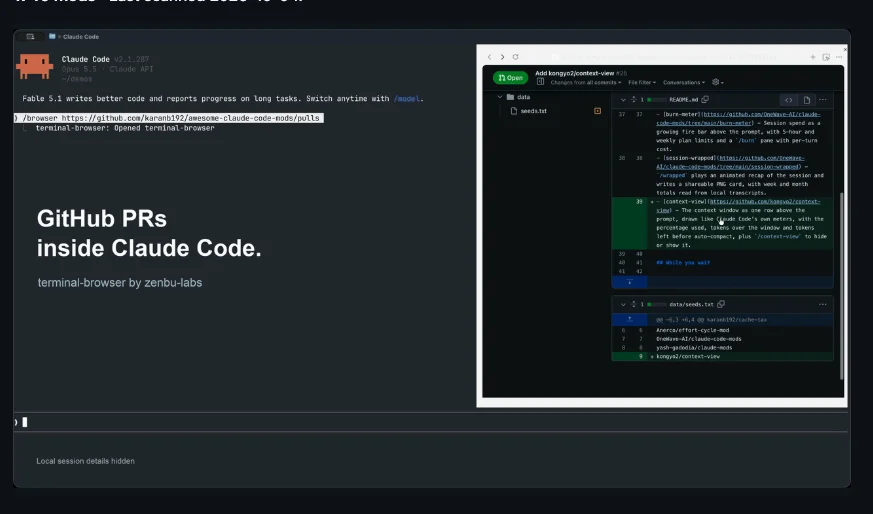Collapse the data/seeds.txt diff section
The width and height of the screenshot is (873, 514).
623,305
